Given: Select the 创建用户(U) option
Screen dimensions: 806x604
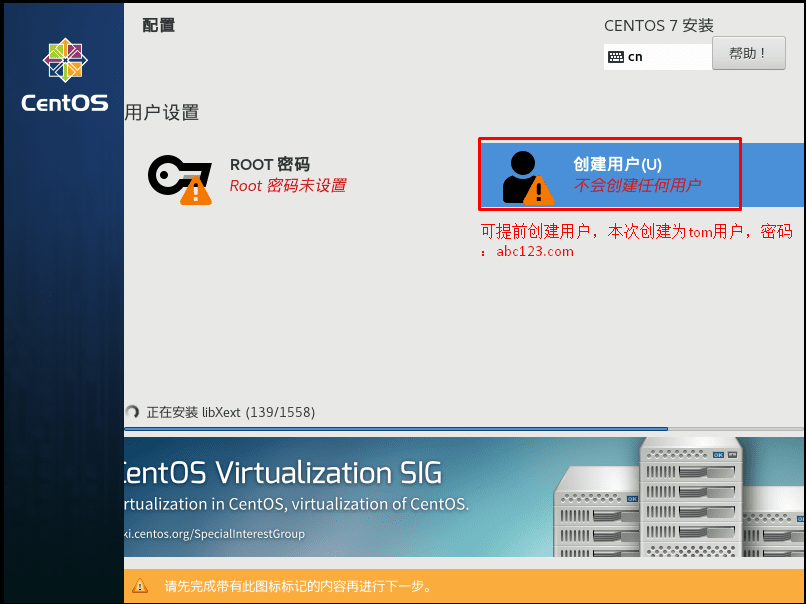Looking at the screenshot, I should coord(642,175).
